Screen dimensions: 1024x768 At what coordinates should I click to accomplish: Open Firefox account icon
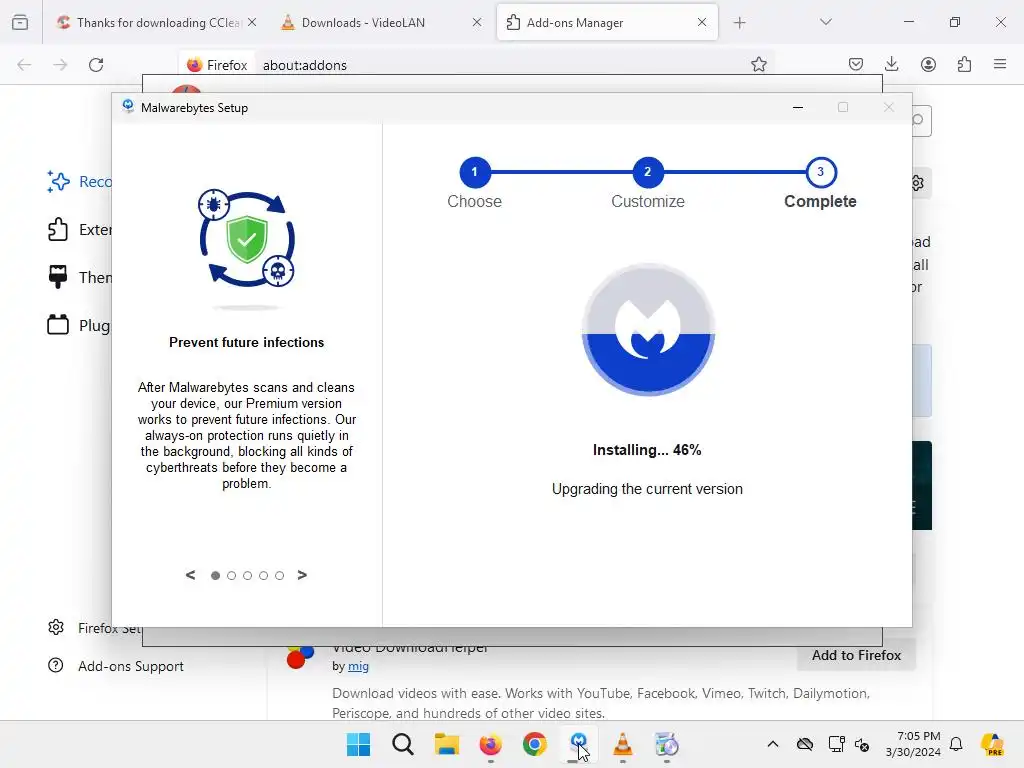pos(928,64)
